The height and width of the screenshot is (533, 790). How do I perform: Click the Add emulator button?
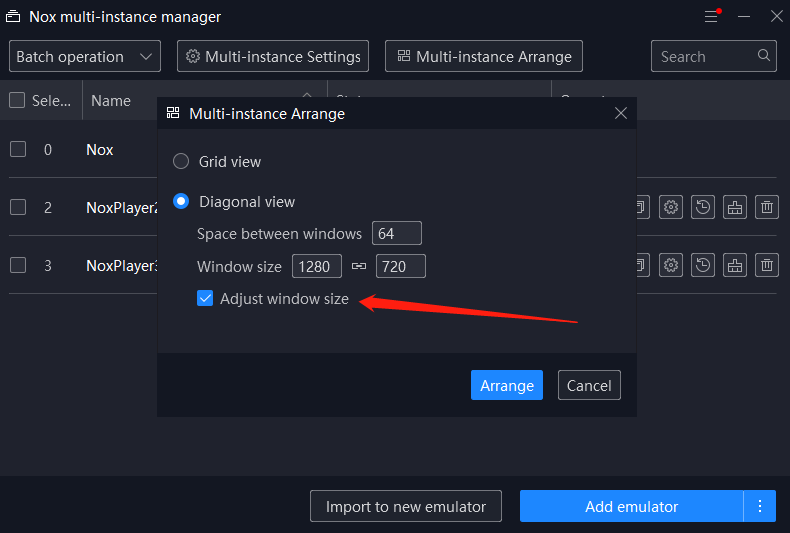pyautogui.click(x=631, y=506)
